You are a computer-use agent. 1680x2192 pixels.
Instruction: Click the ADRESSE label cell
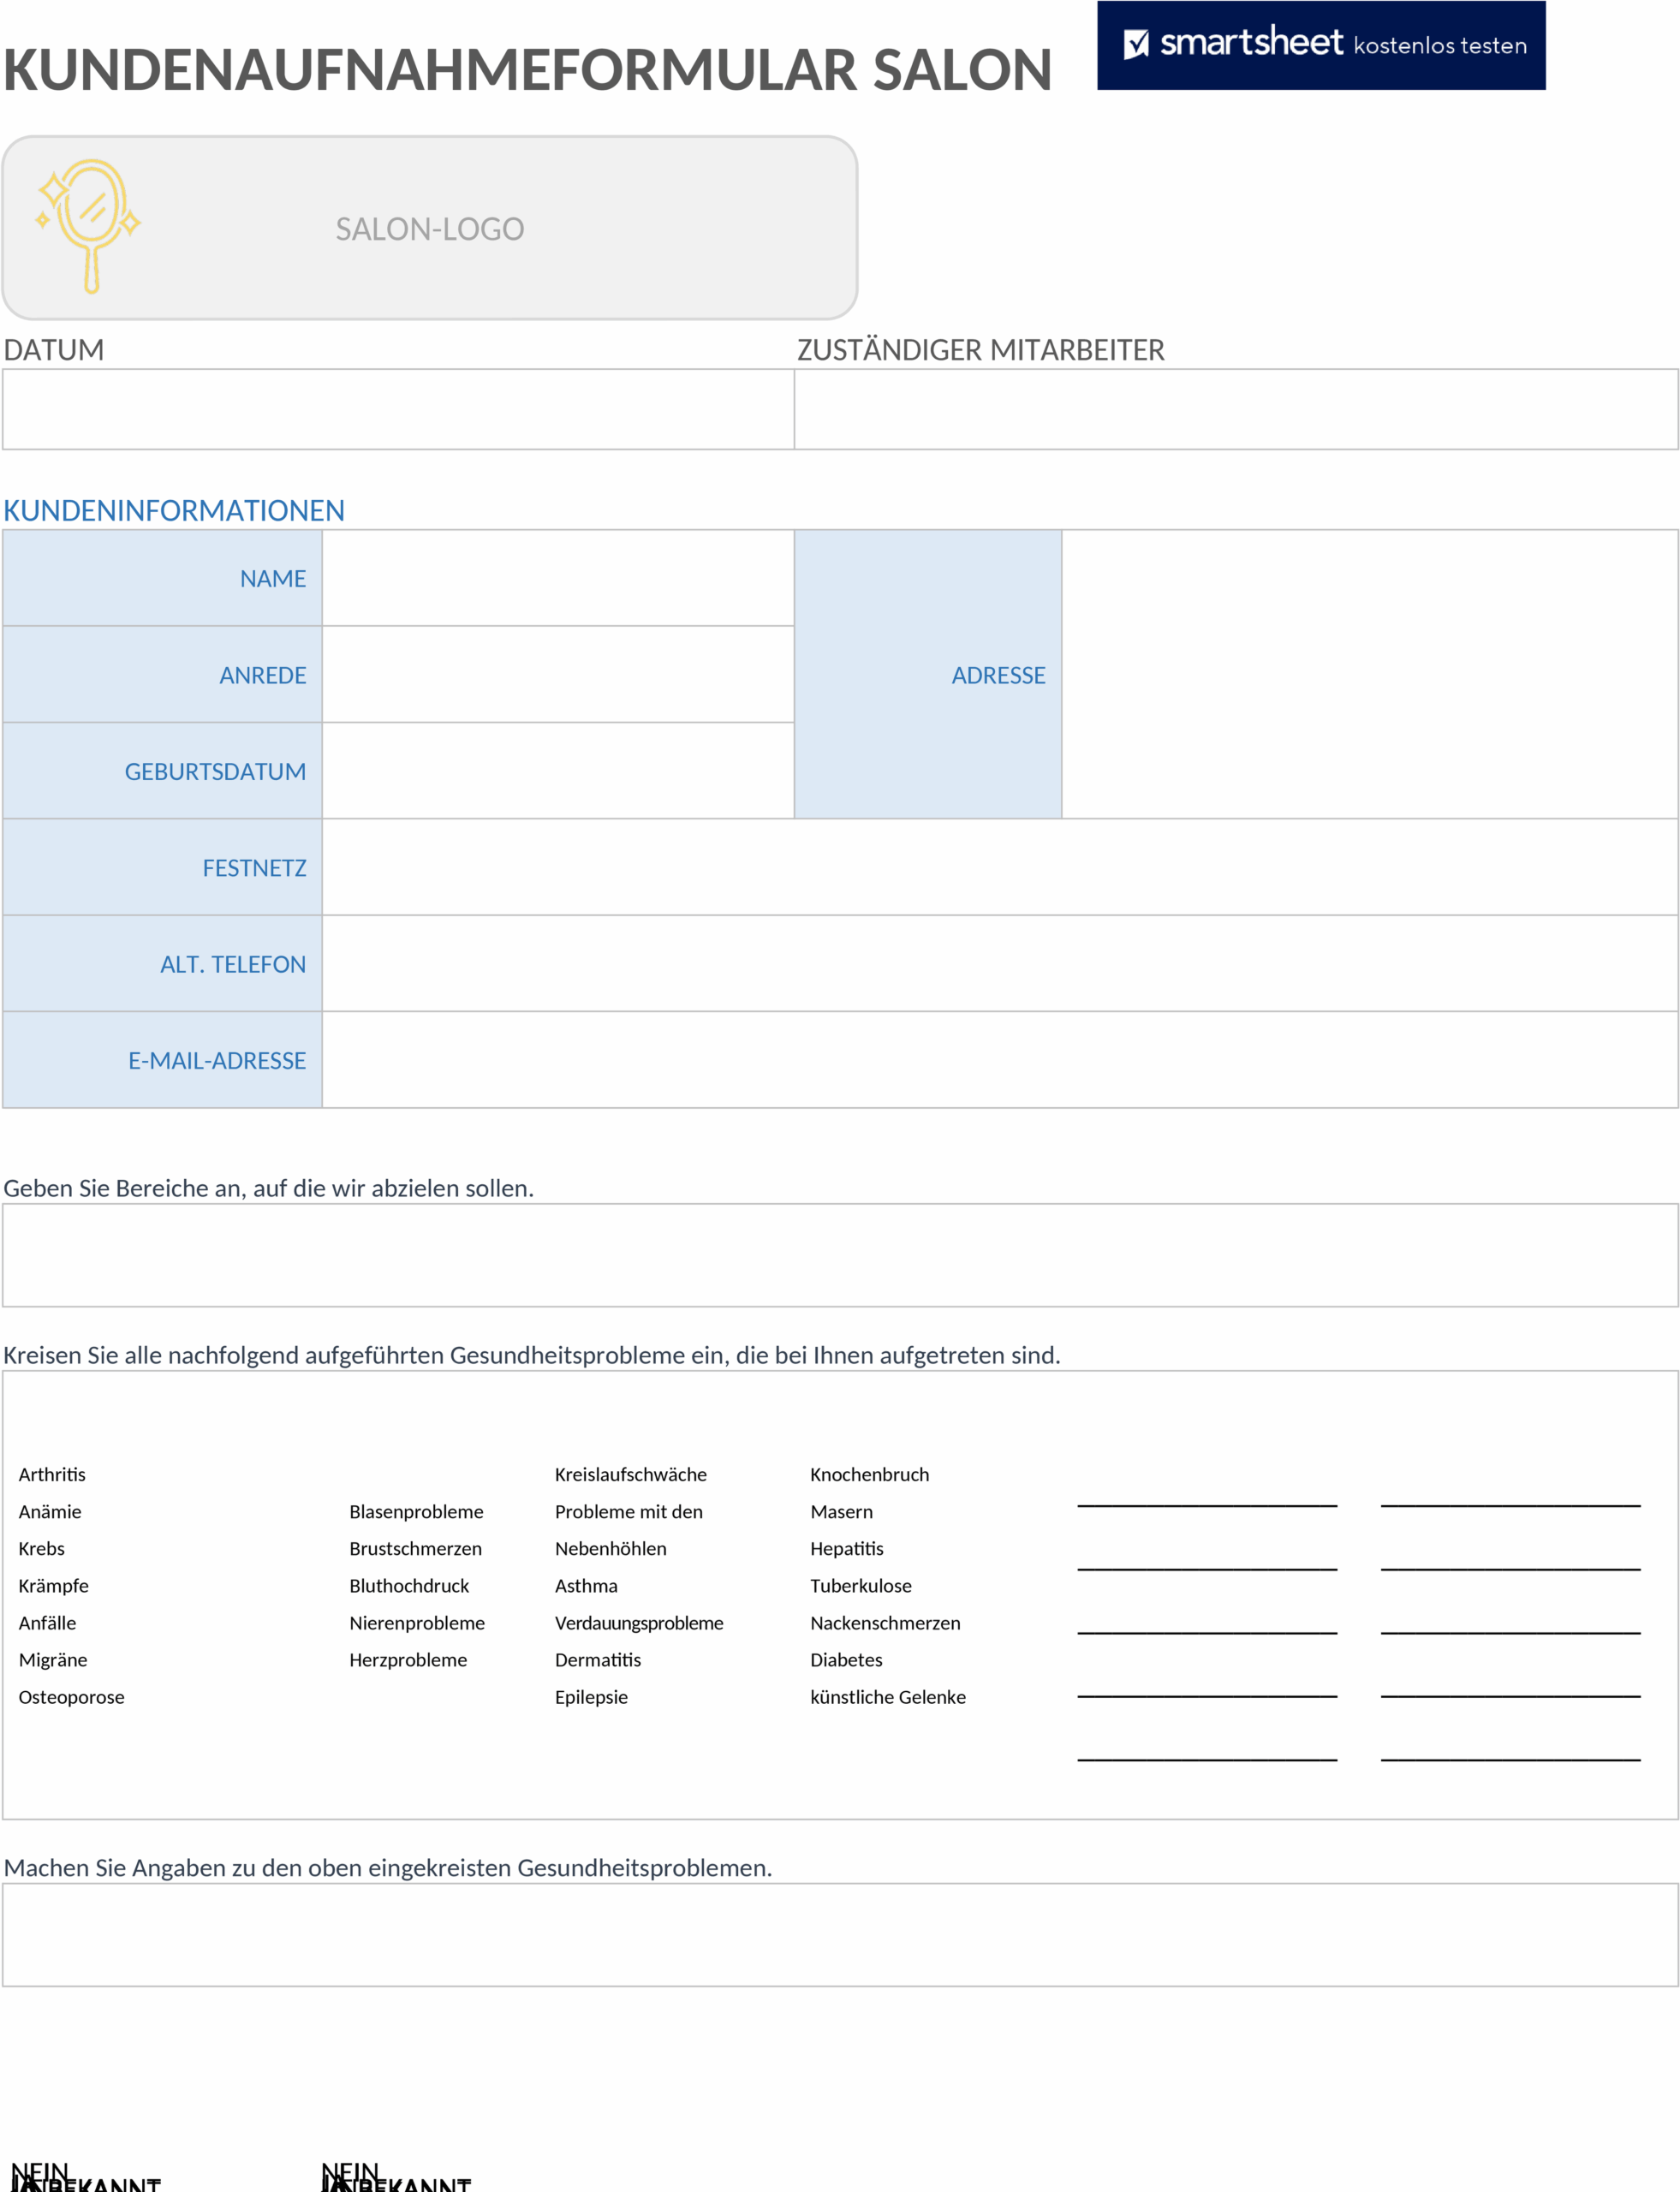click(x=928, y=674)
